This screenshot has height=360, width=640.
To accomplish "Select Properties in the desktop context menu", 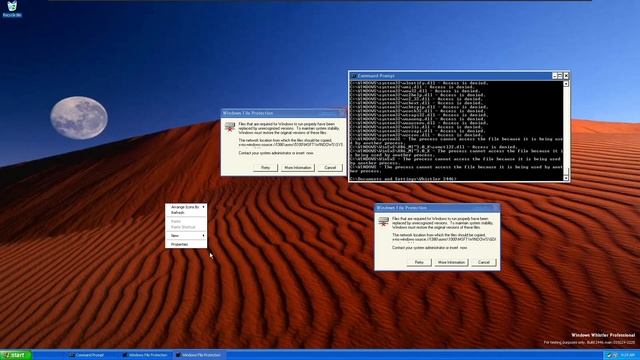I will pos(186,244).
